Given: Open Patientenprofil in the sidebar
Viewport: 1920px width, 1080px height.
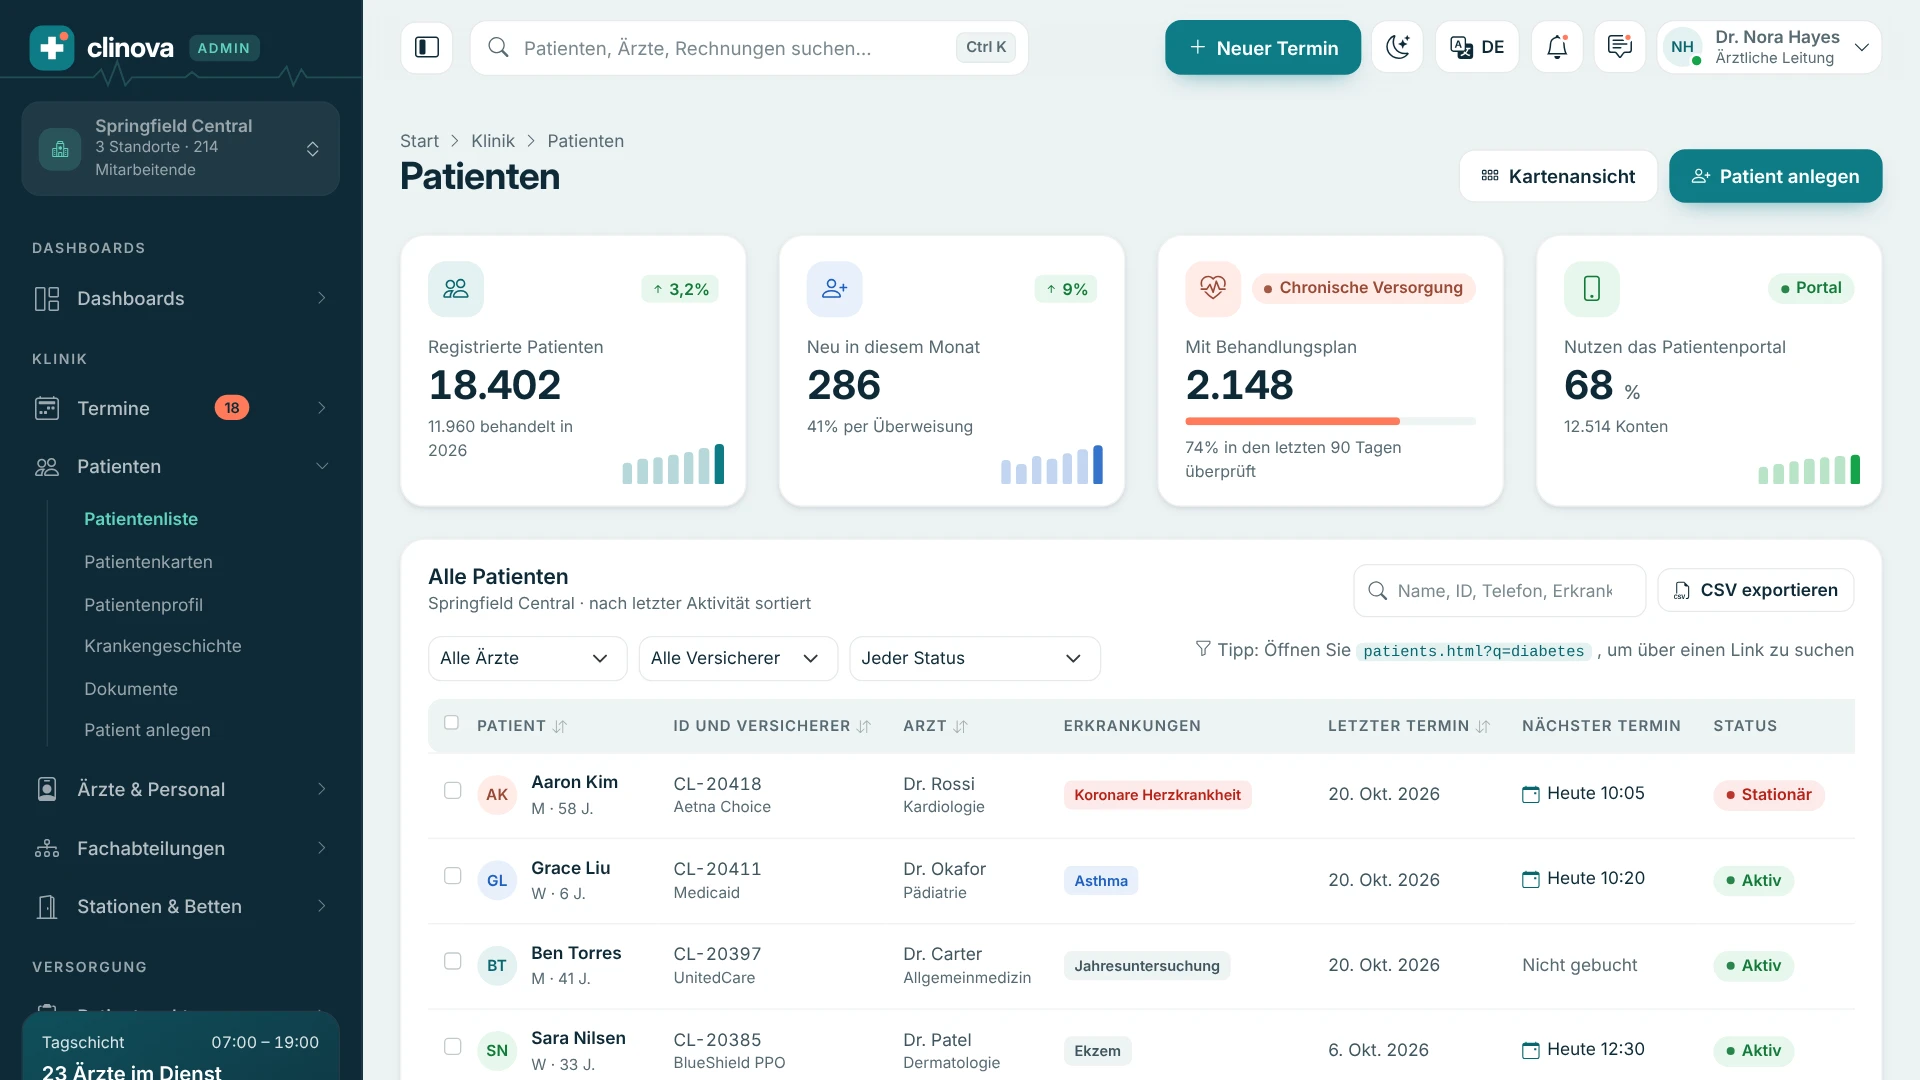Looking at the screenshot, I should 143,605.
